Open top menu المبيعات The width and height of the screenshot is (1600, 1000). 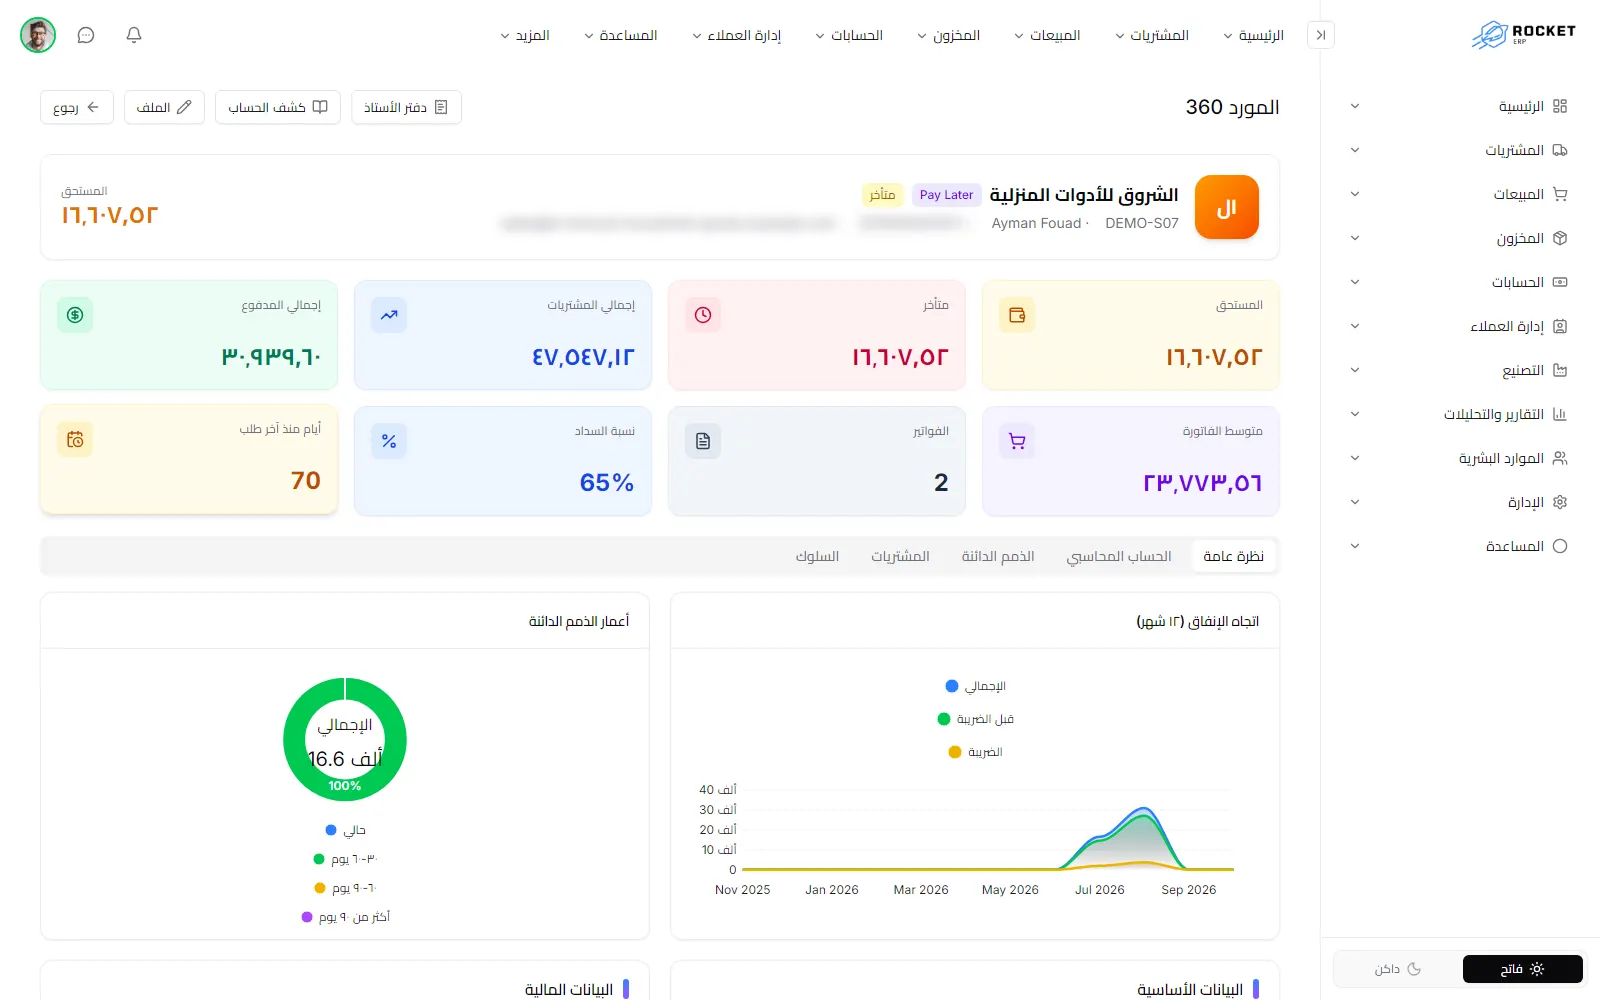tap(1047, 35)
